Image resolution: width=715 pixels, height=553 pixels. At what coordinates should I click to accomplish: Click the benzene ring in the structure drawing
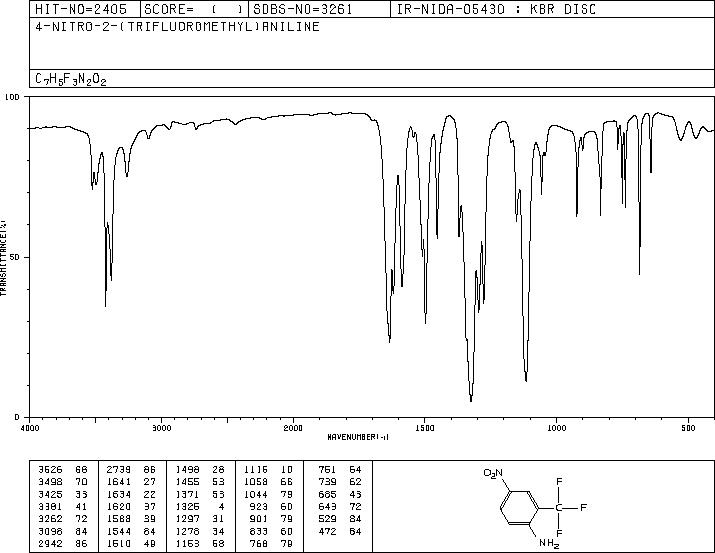(x=520, y=507)
